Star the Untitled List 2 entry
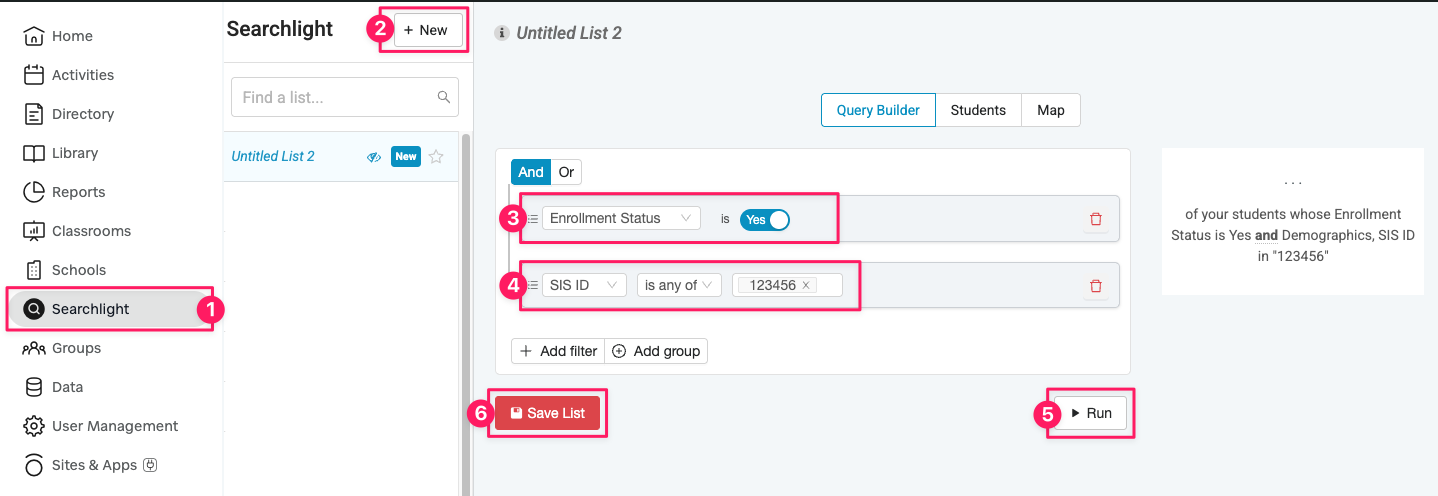This screenshot has width=1438, height=496. coord(436,156)
